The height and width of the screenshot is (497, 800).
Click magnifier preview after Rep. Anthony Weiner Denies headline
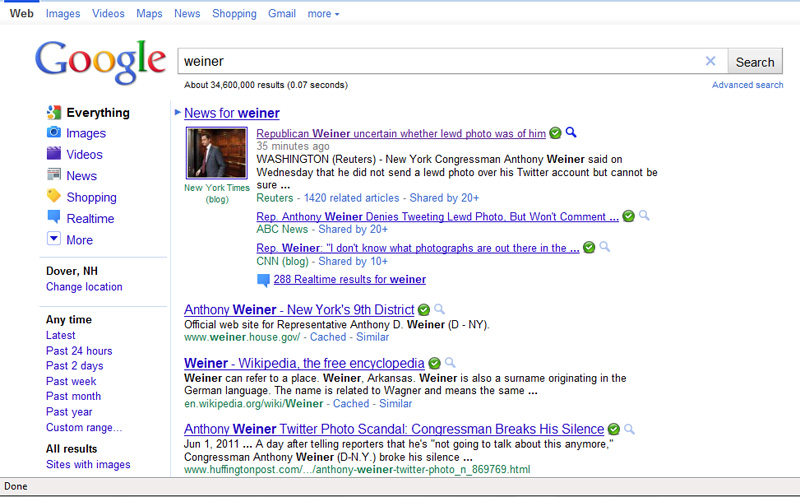point(644,216)
